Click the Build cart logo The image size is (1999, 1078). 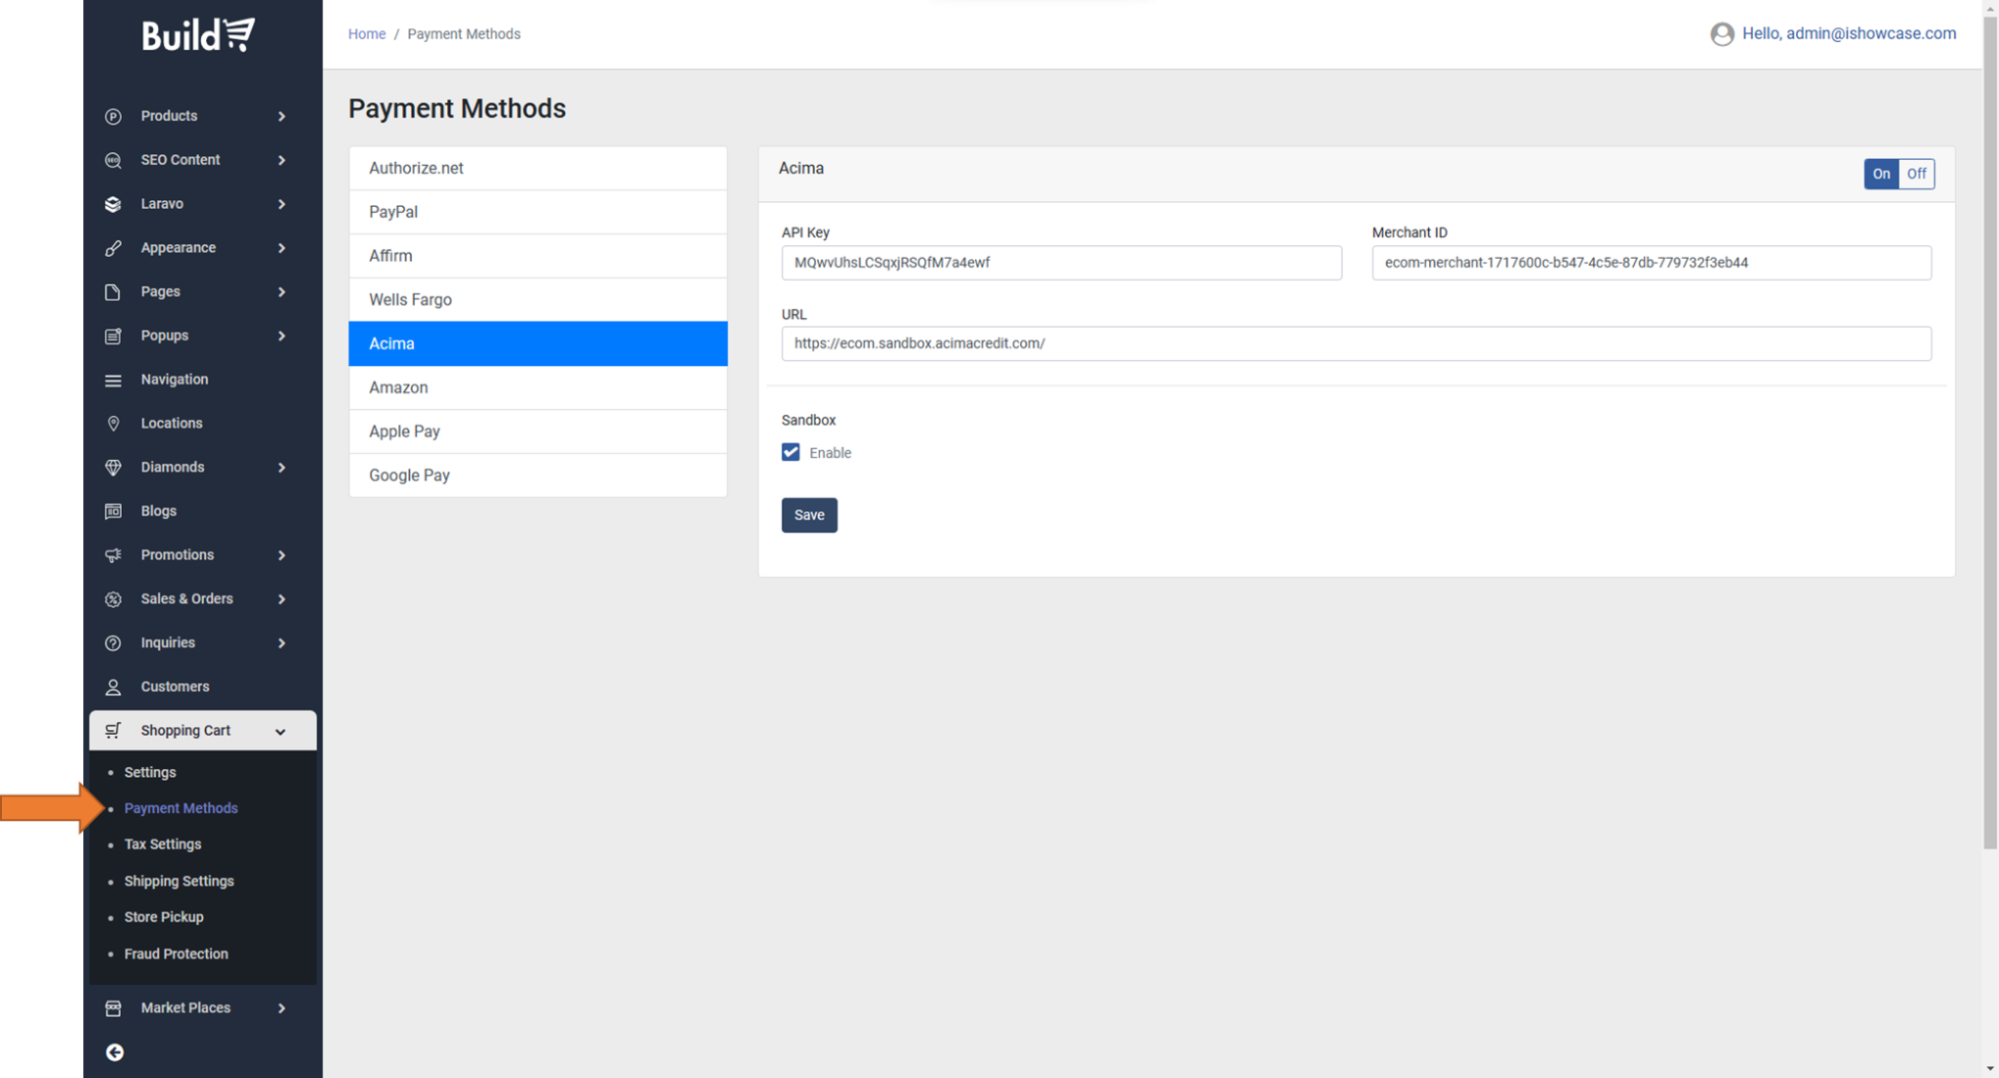[198, 35]
